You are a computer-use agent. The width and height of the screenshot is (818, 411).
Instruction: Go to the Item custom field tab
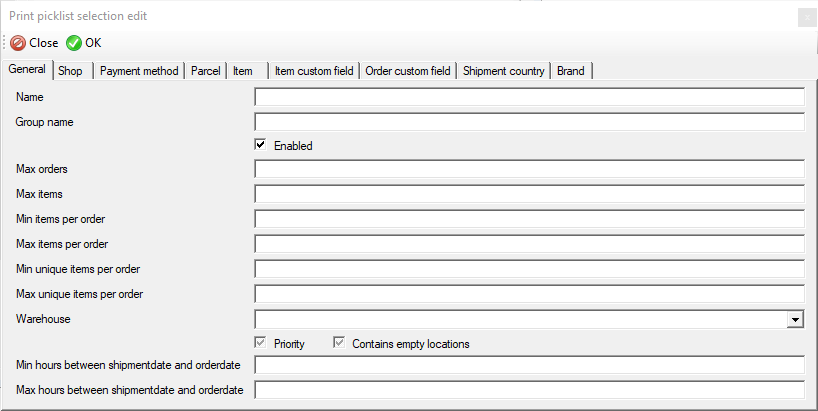pos(314,71)
